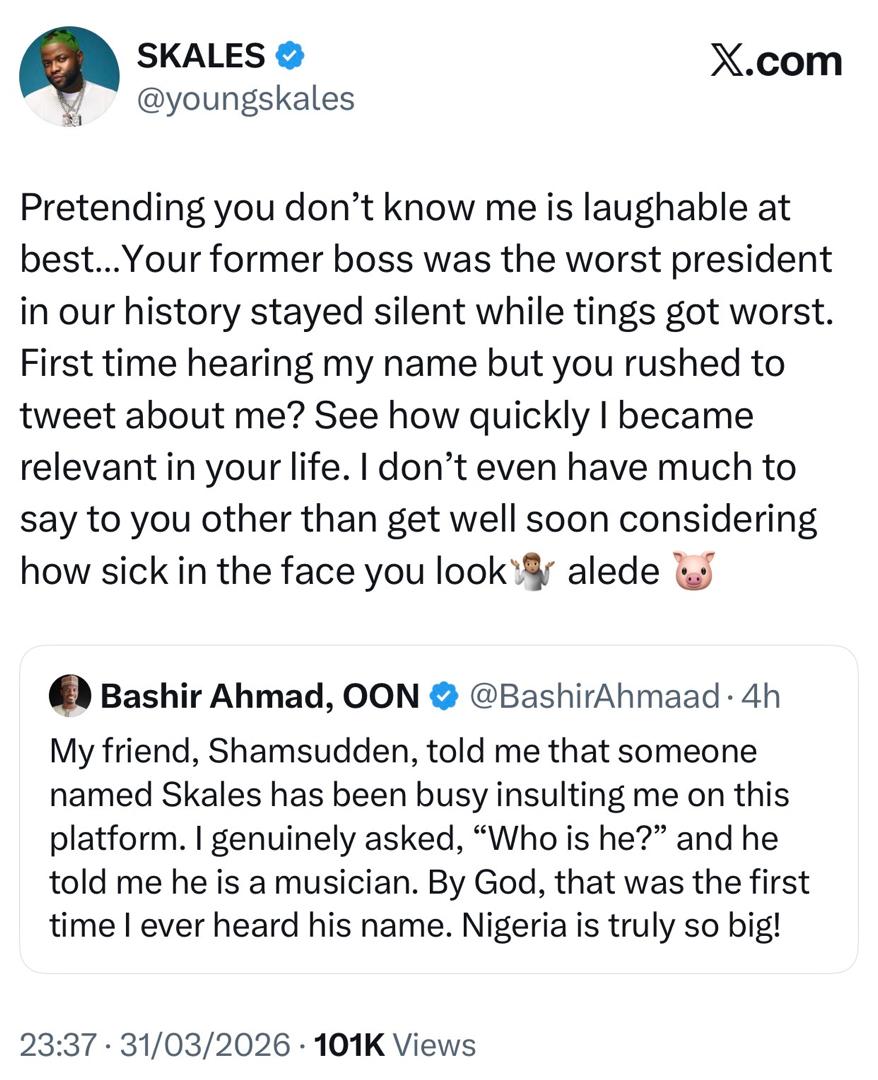Click the shrugging person emoji
The width and height of the screenshot is (878, 1080).
(x=531, y=572)
